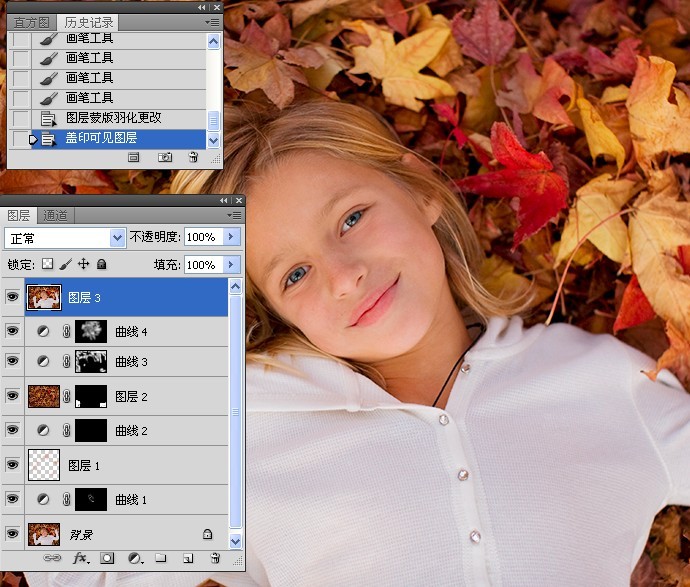Click mask link chain of 曲线 4
The height and width of the screenshot is (587, 690).
click(66, 331)
